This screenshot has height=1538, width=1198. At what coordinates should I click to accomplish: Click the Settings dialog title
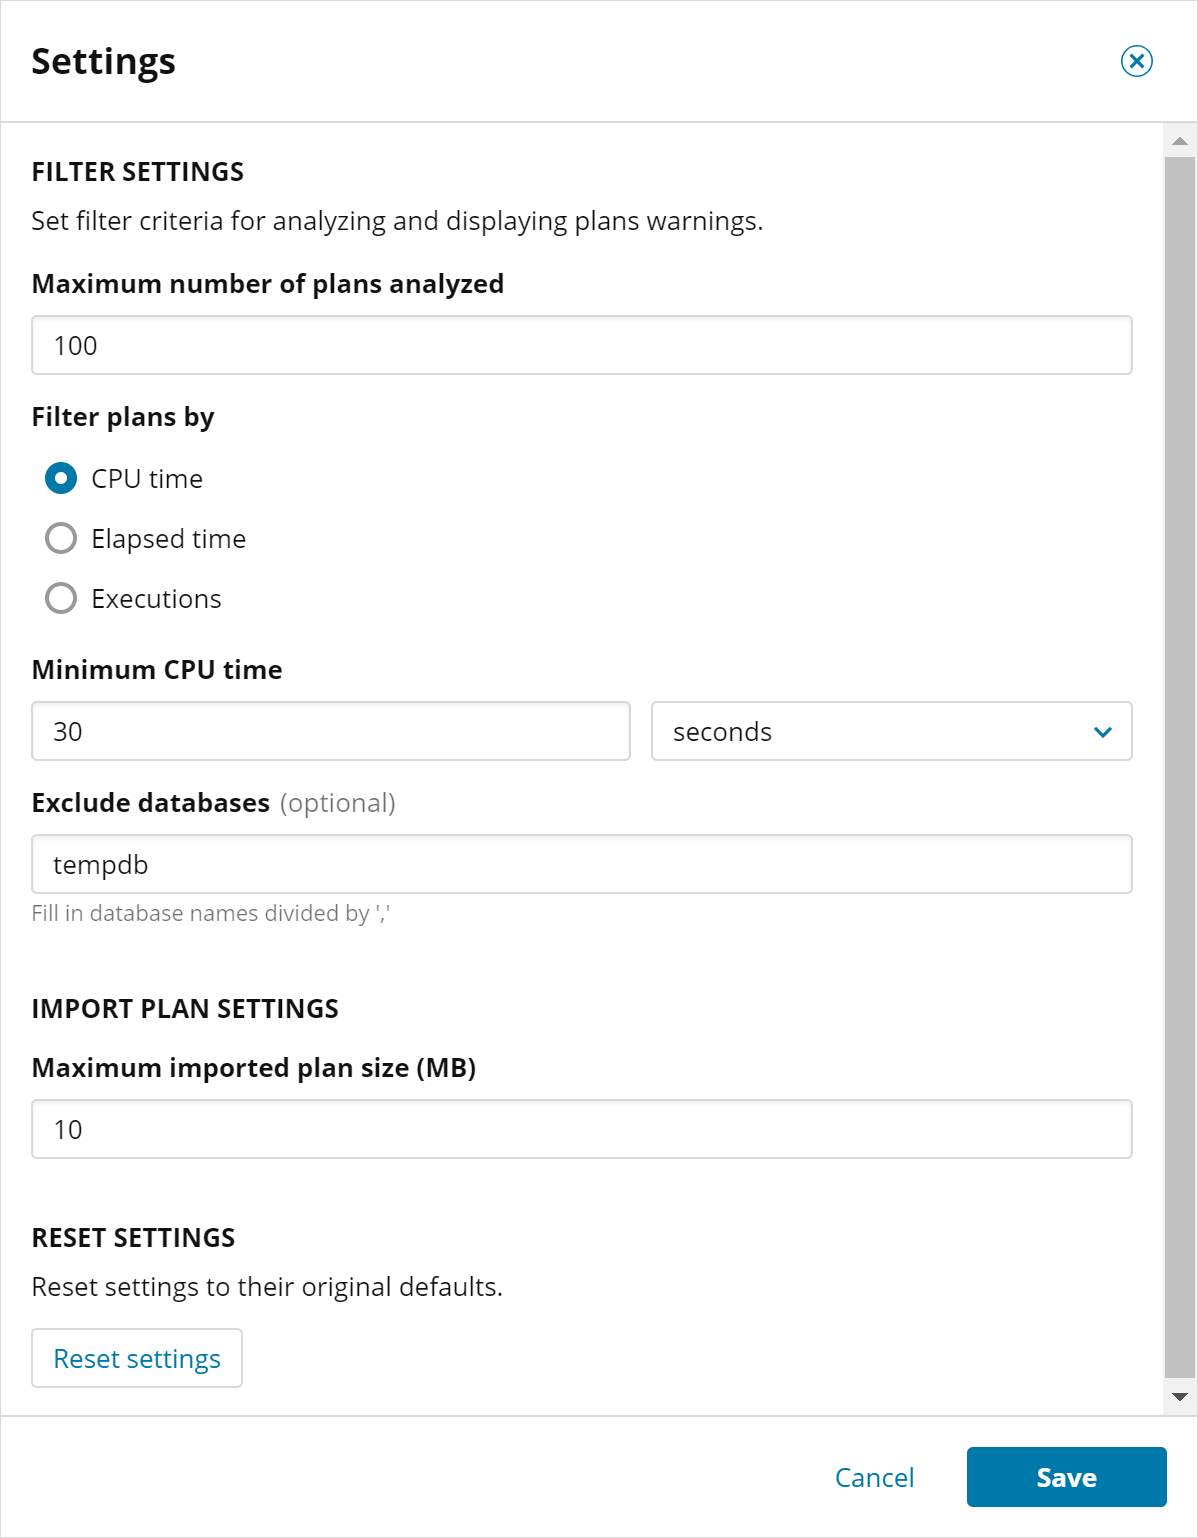104,62
